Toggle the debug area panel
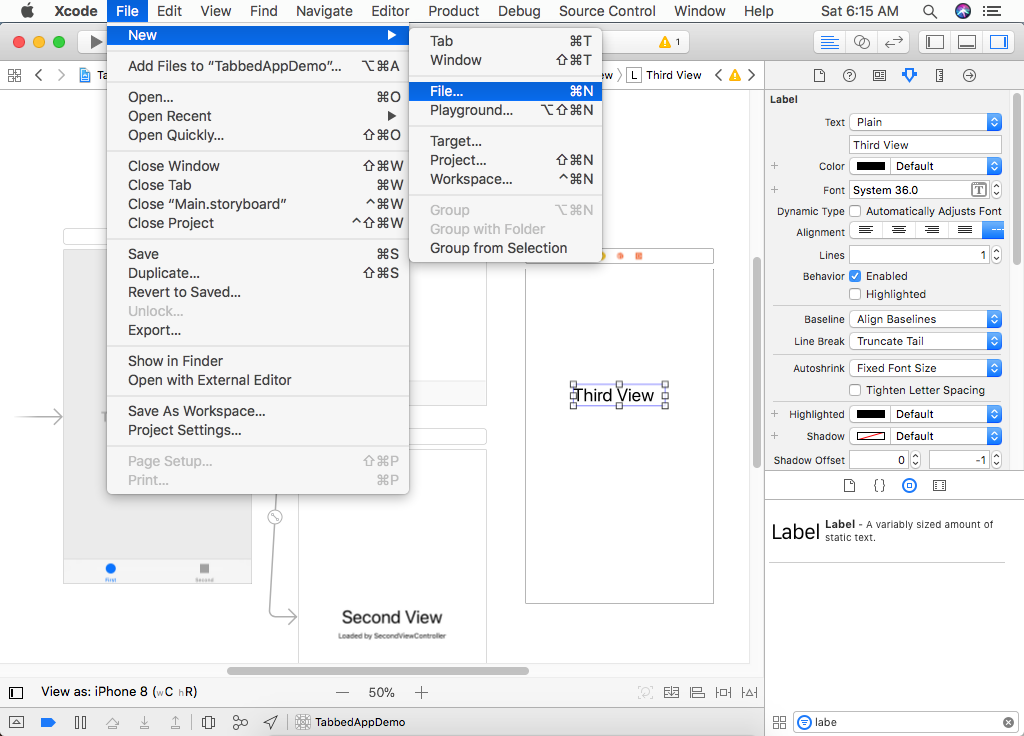Image resolution: width=1024 pixels, height=736 pixels. [x=967, y=42]
